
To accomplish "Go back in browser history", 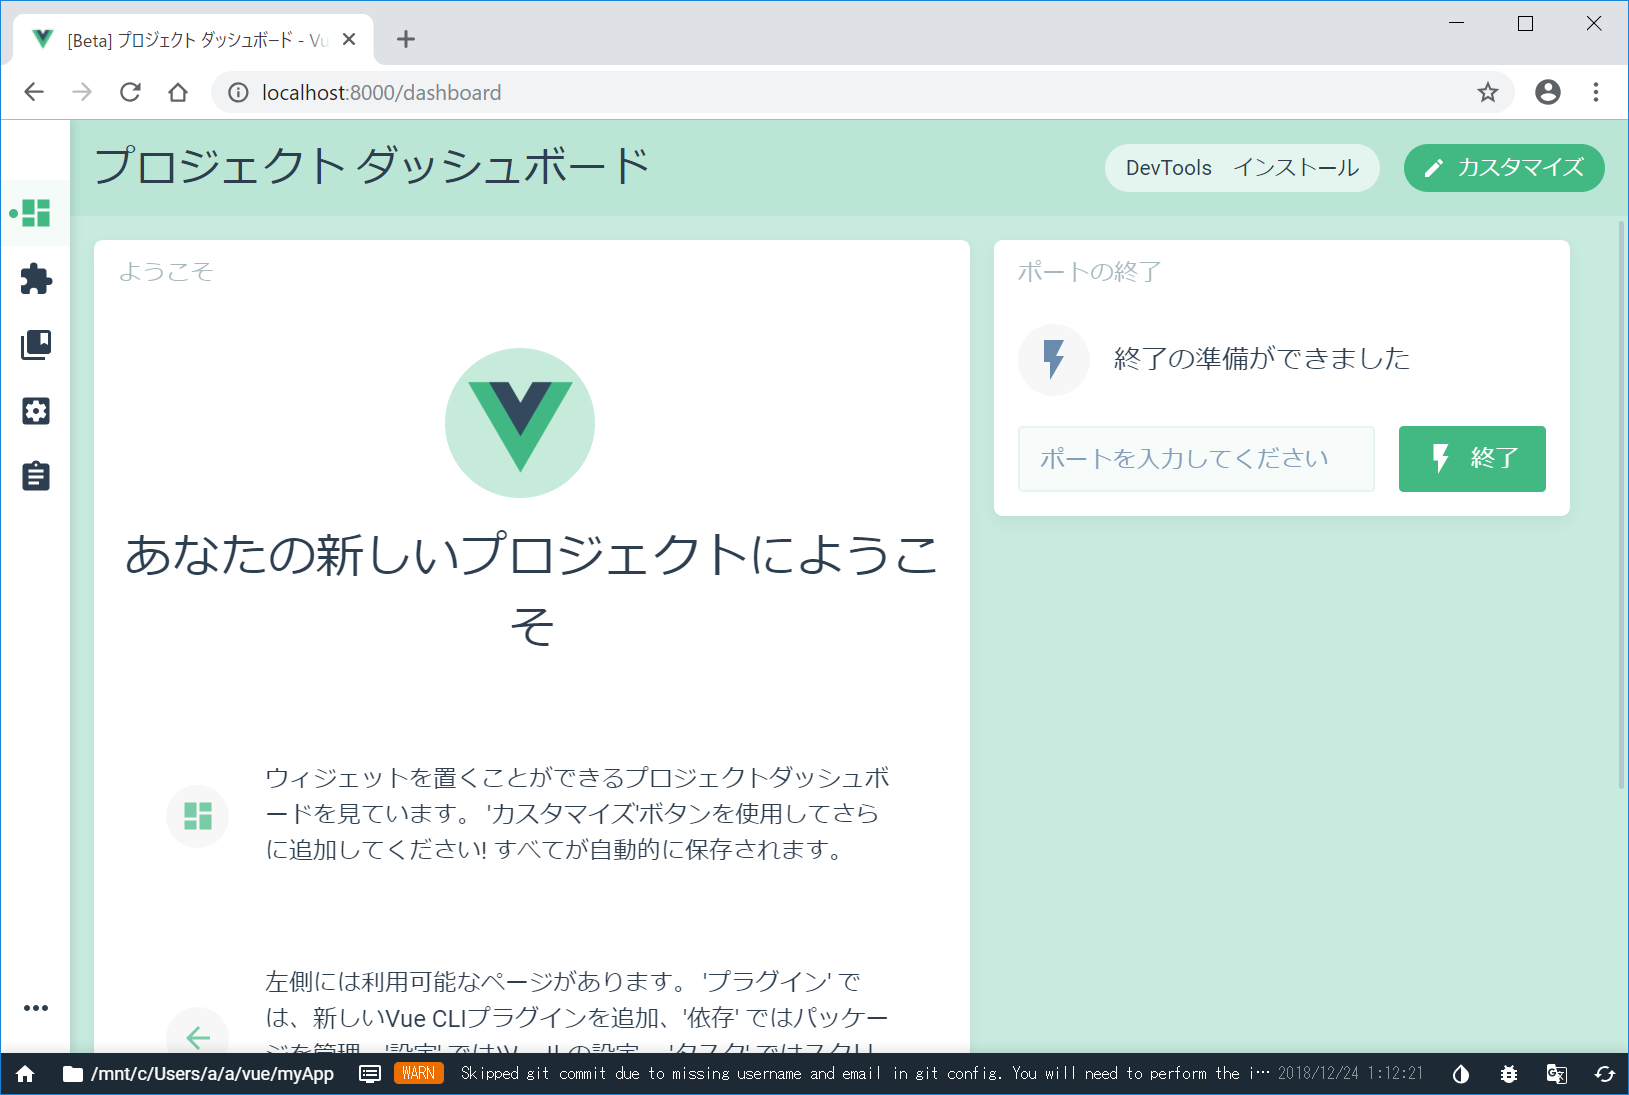I will click(x=34, y=92).
